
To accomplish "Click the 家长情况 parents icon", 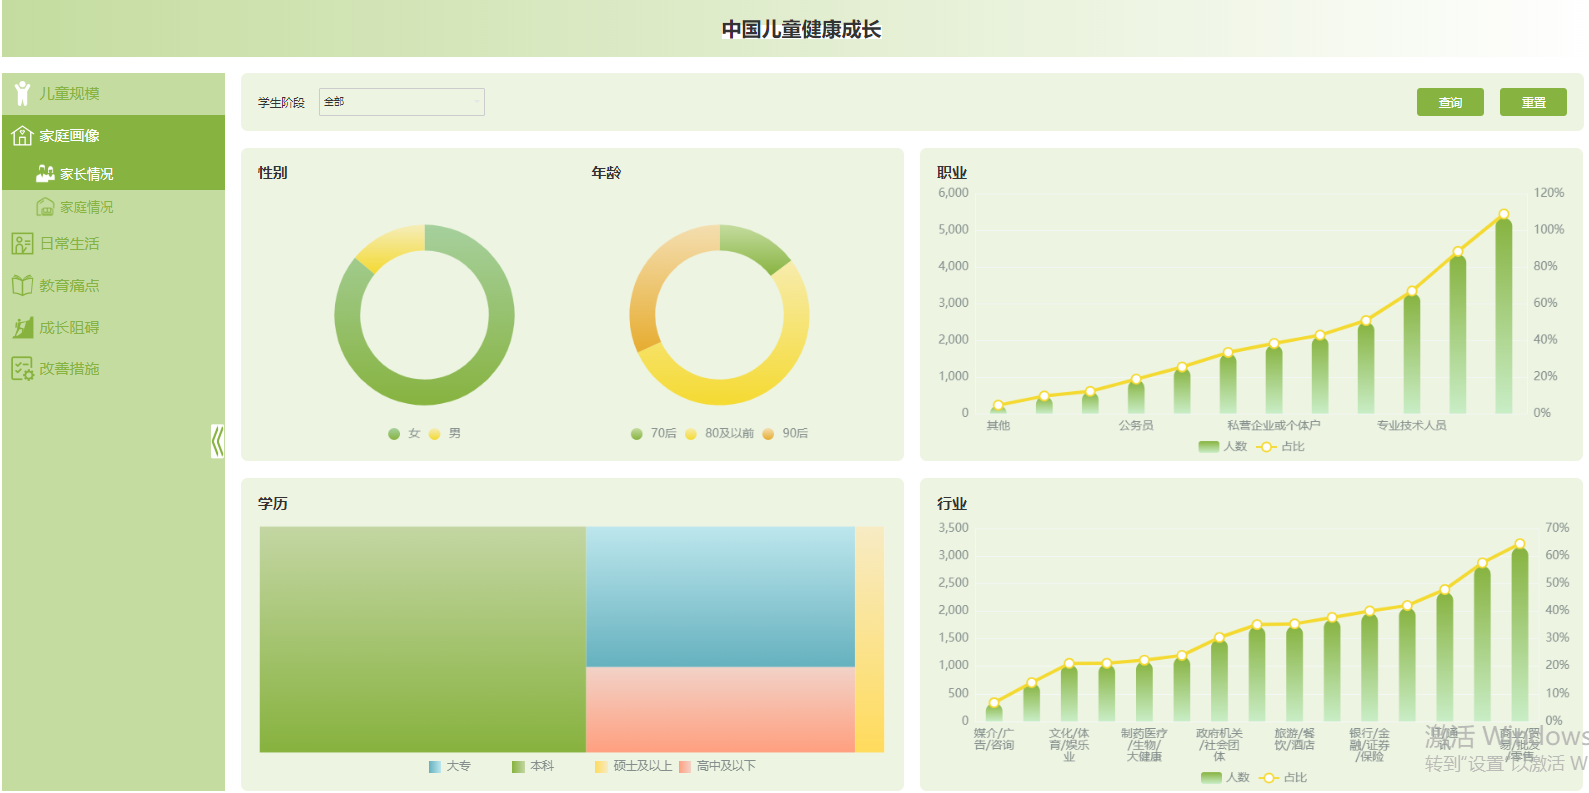I will pyautogui.click(x=45, y=174).
